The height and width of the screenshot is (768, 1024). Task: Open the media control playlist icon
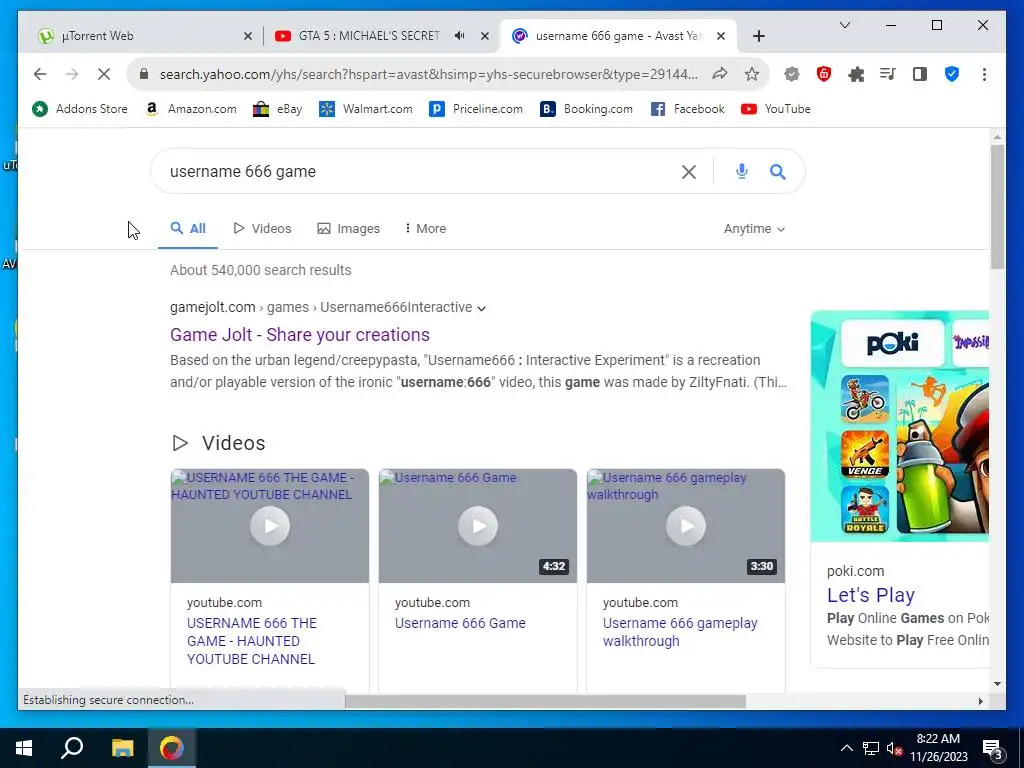pyautogui.click(x=888, y=74)
